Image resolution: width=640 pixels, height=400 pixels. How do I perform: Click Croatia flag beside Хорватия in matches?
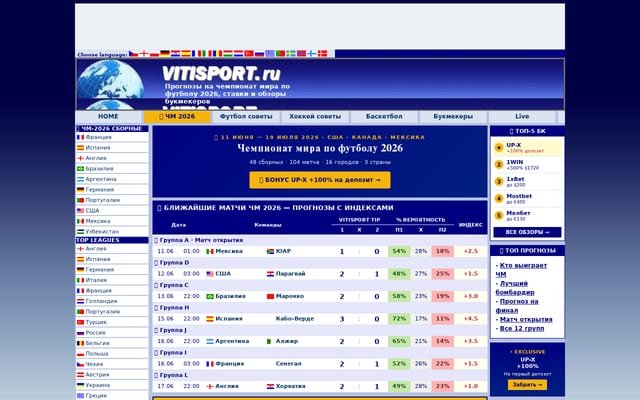[270, 386]
